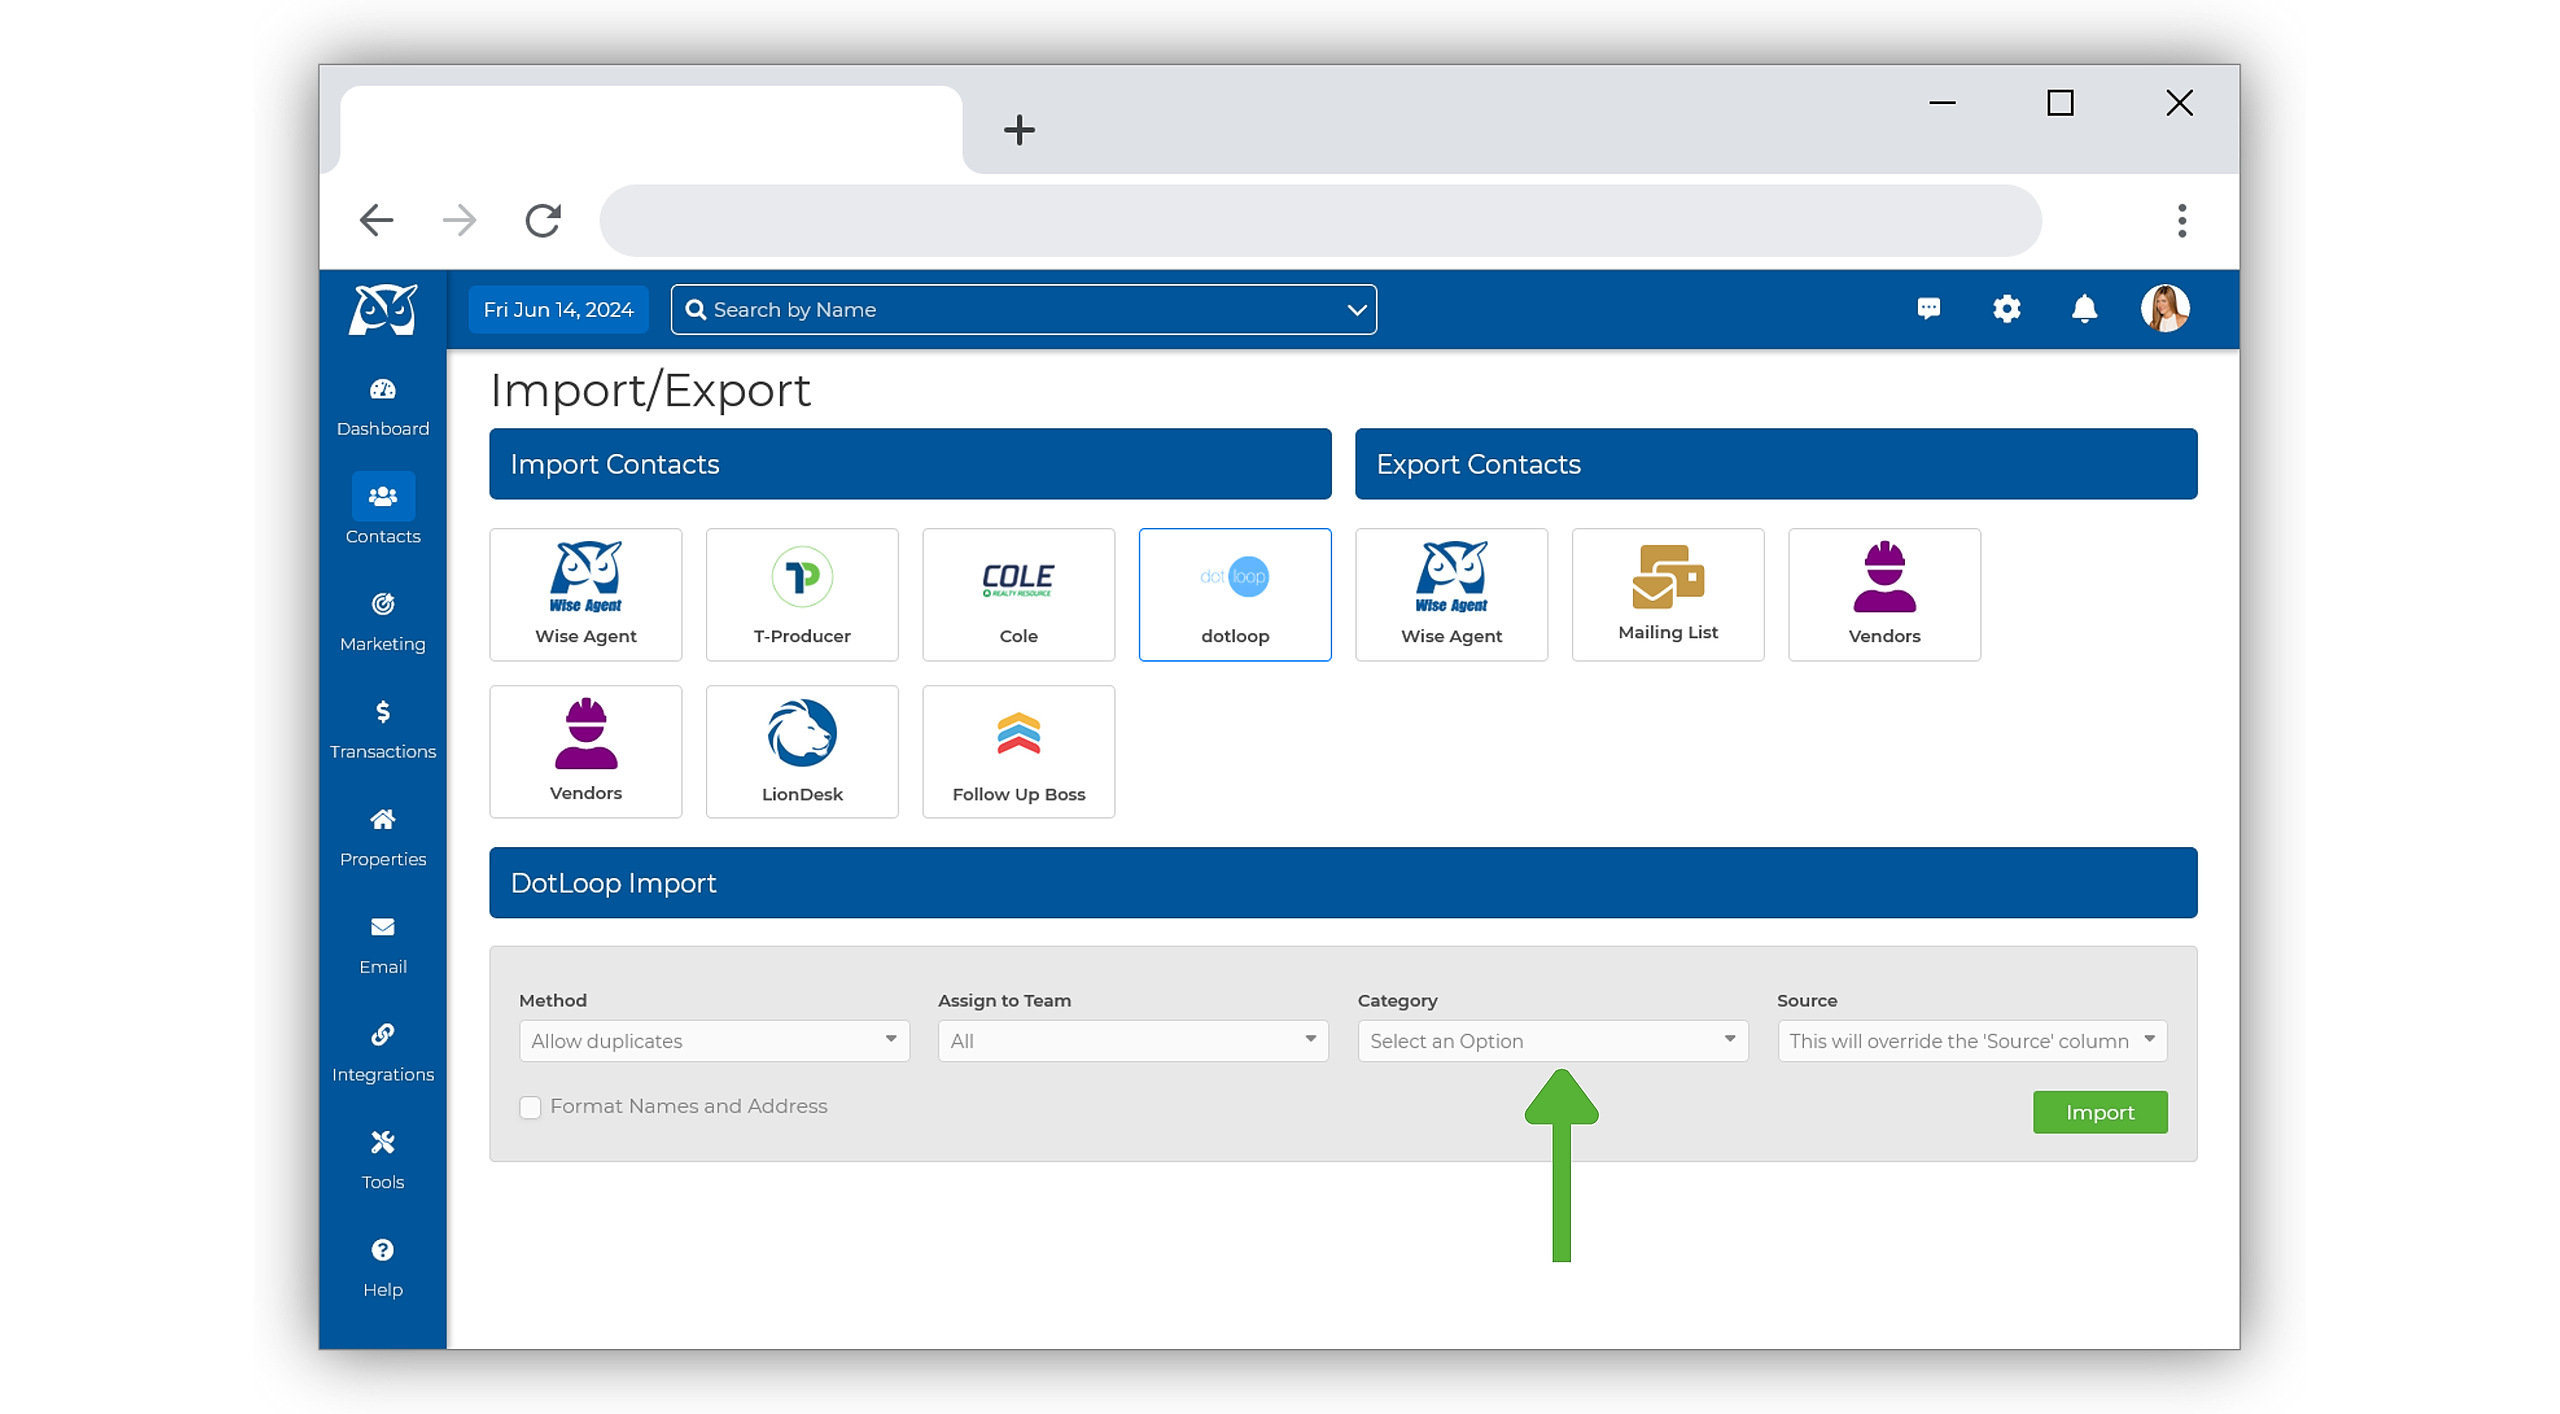The width and height of the screenshot is (2560, 1414).
Task: Click the Import/Export page title
Action: (650, 390)
